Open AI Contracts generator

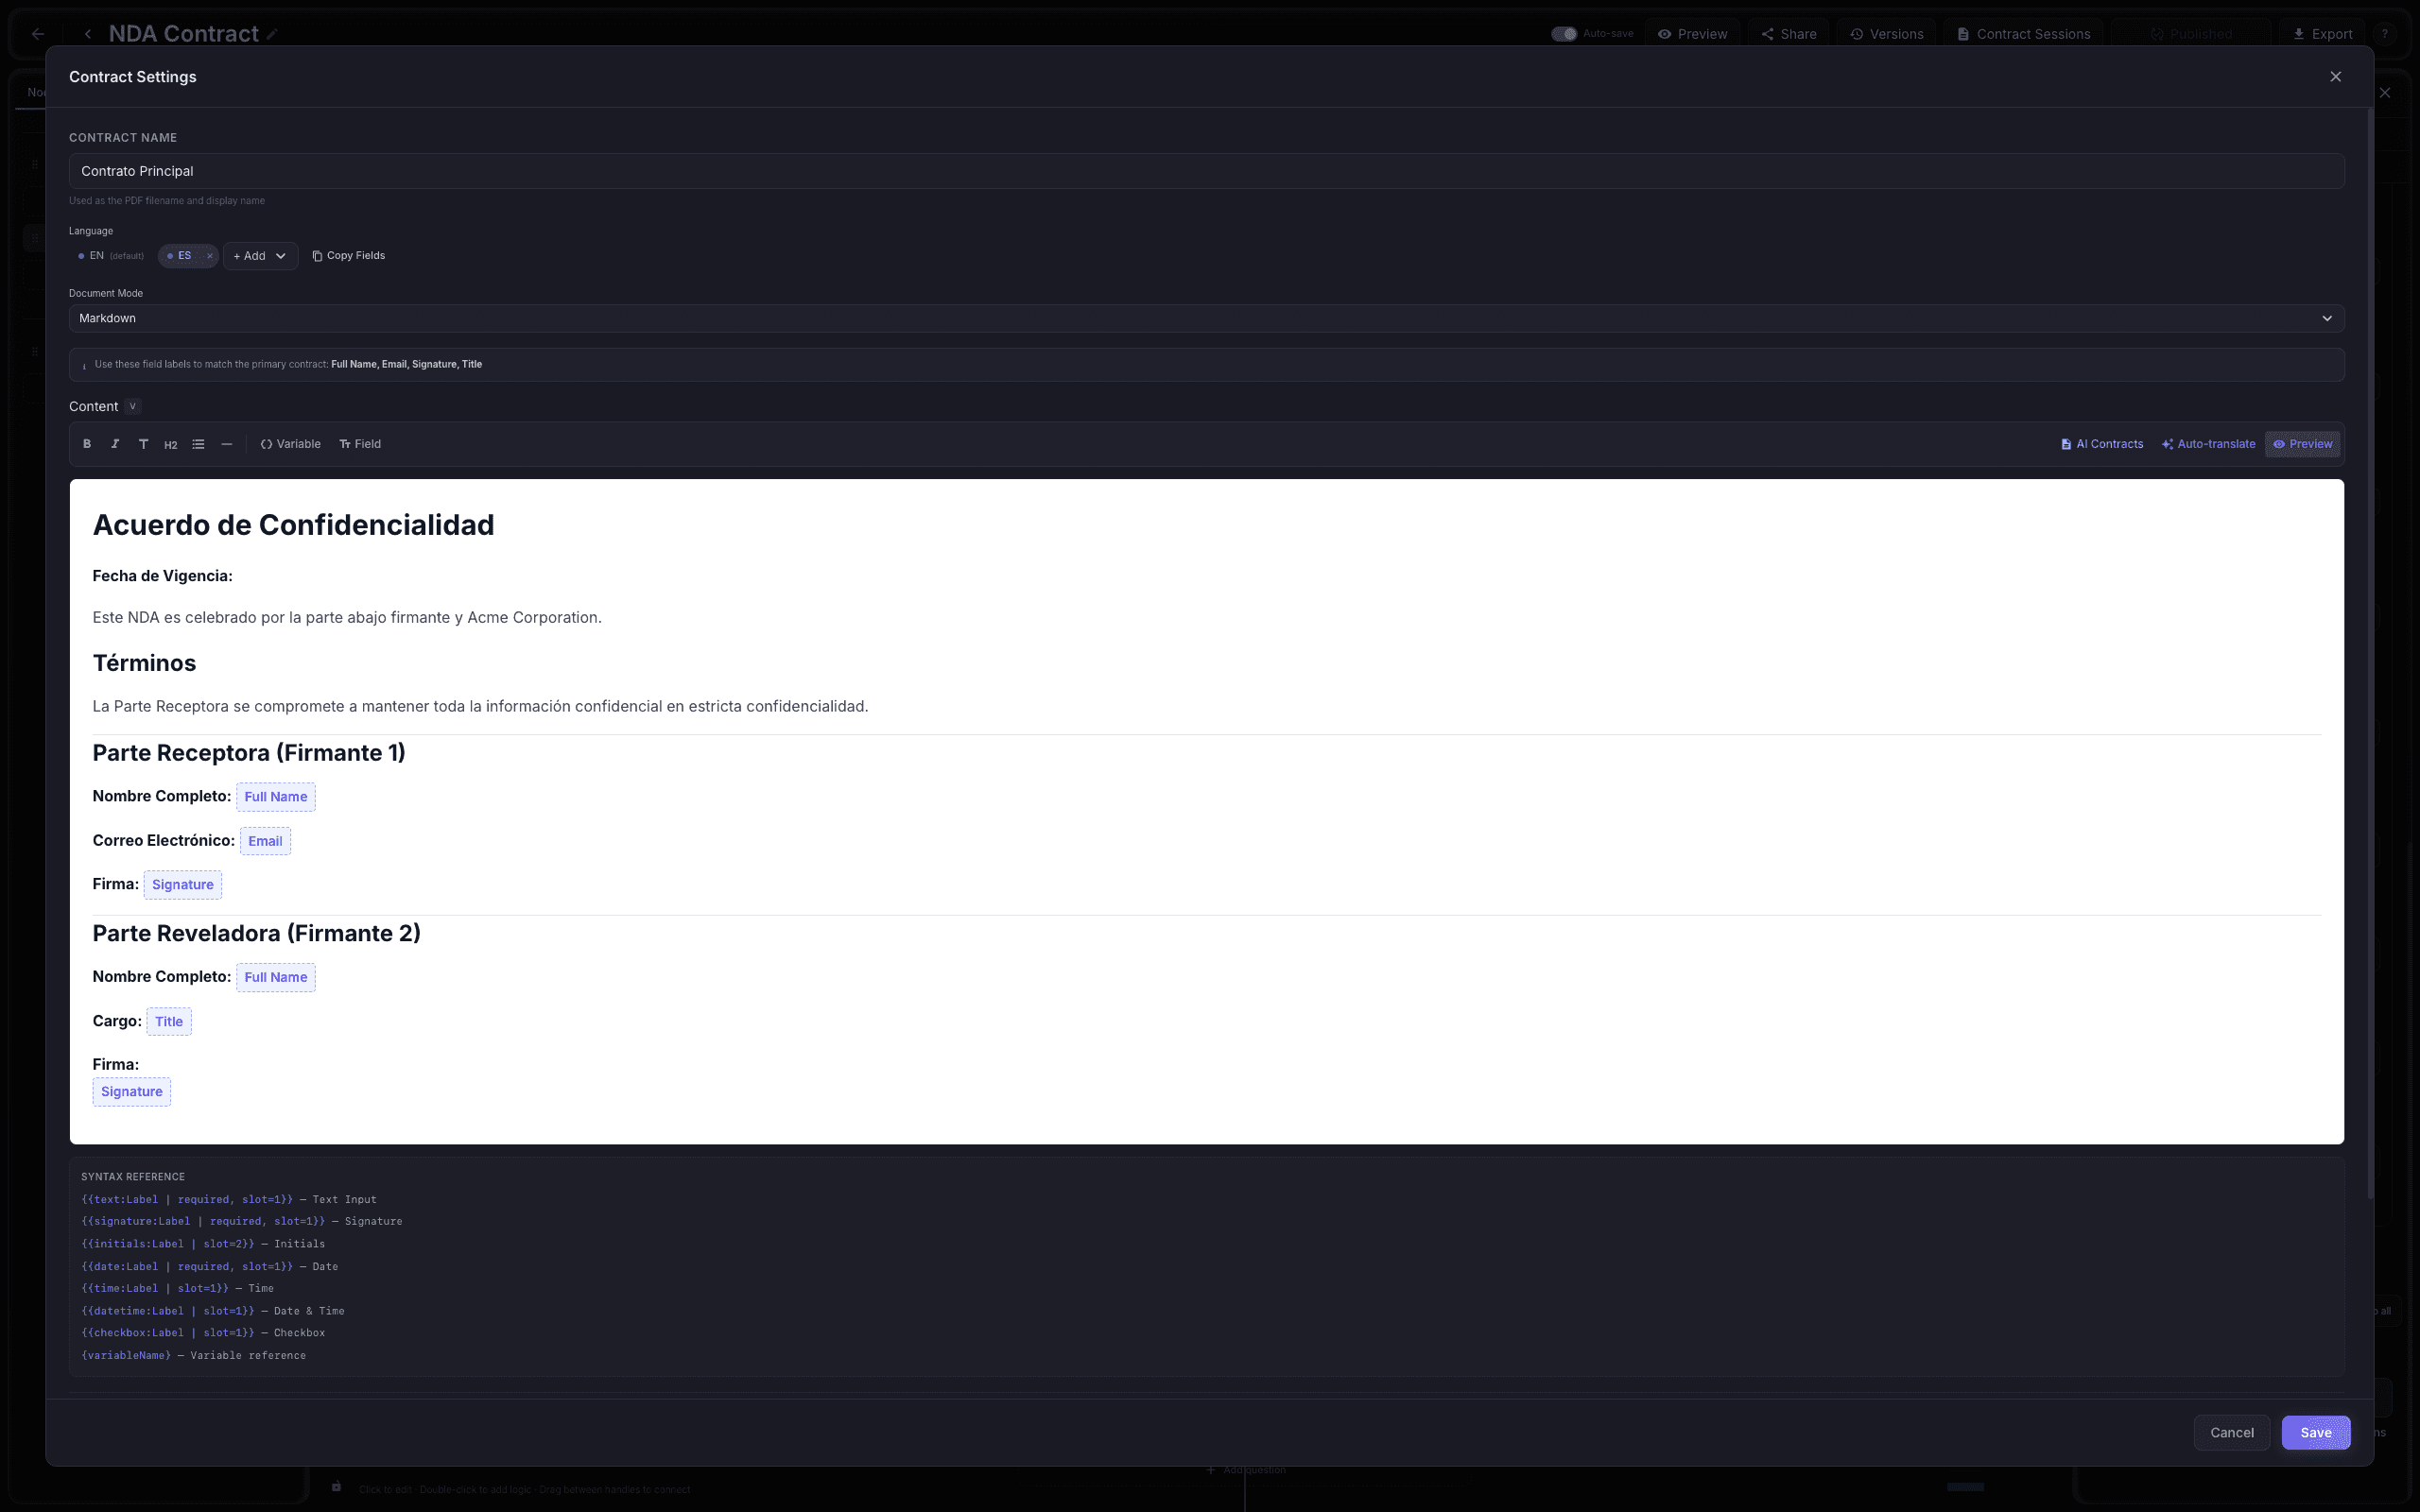coord(2102,444)
